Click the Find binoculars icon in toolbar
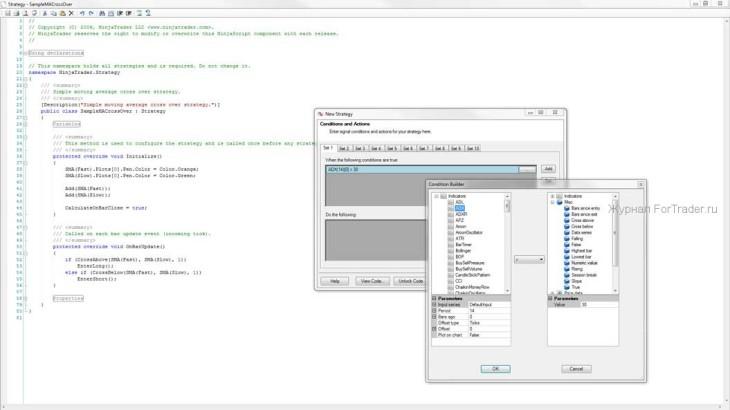The image size is (730, 410). tap(102, 13)
